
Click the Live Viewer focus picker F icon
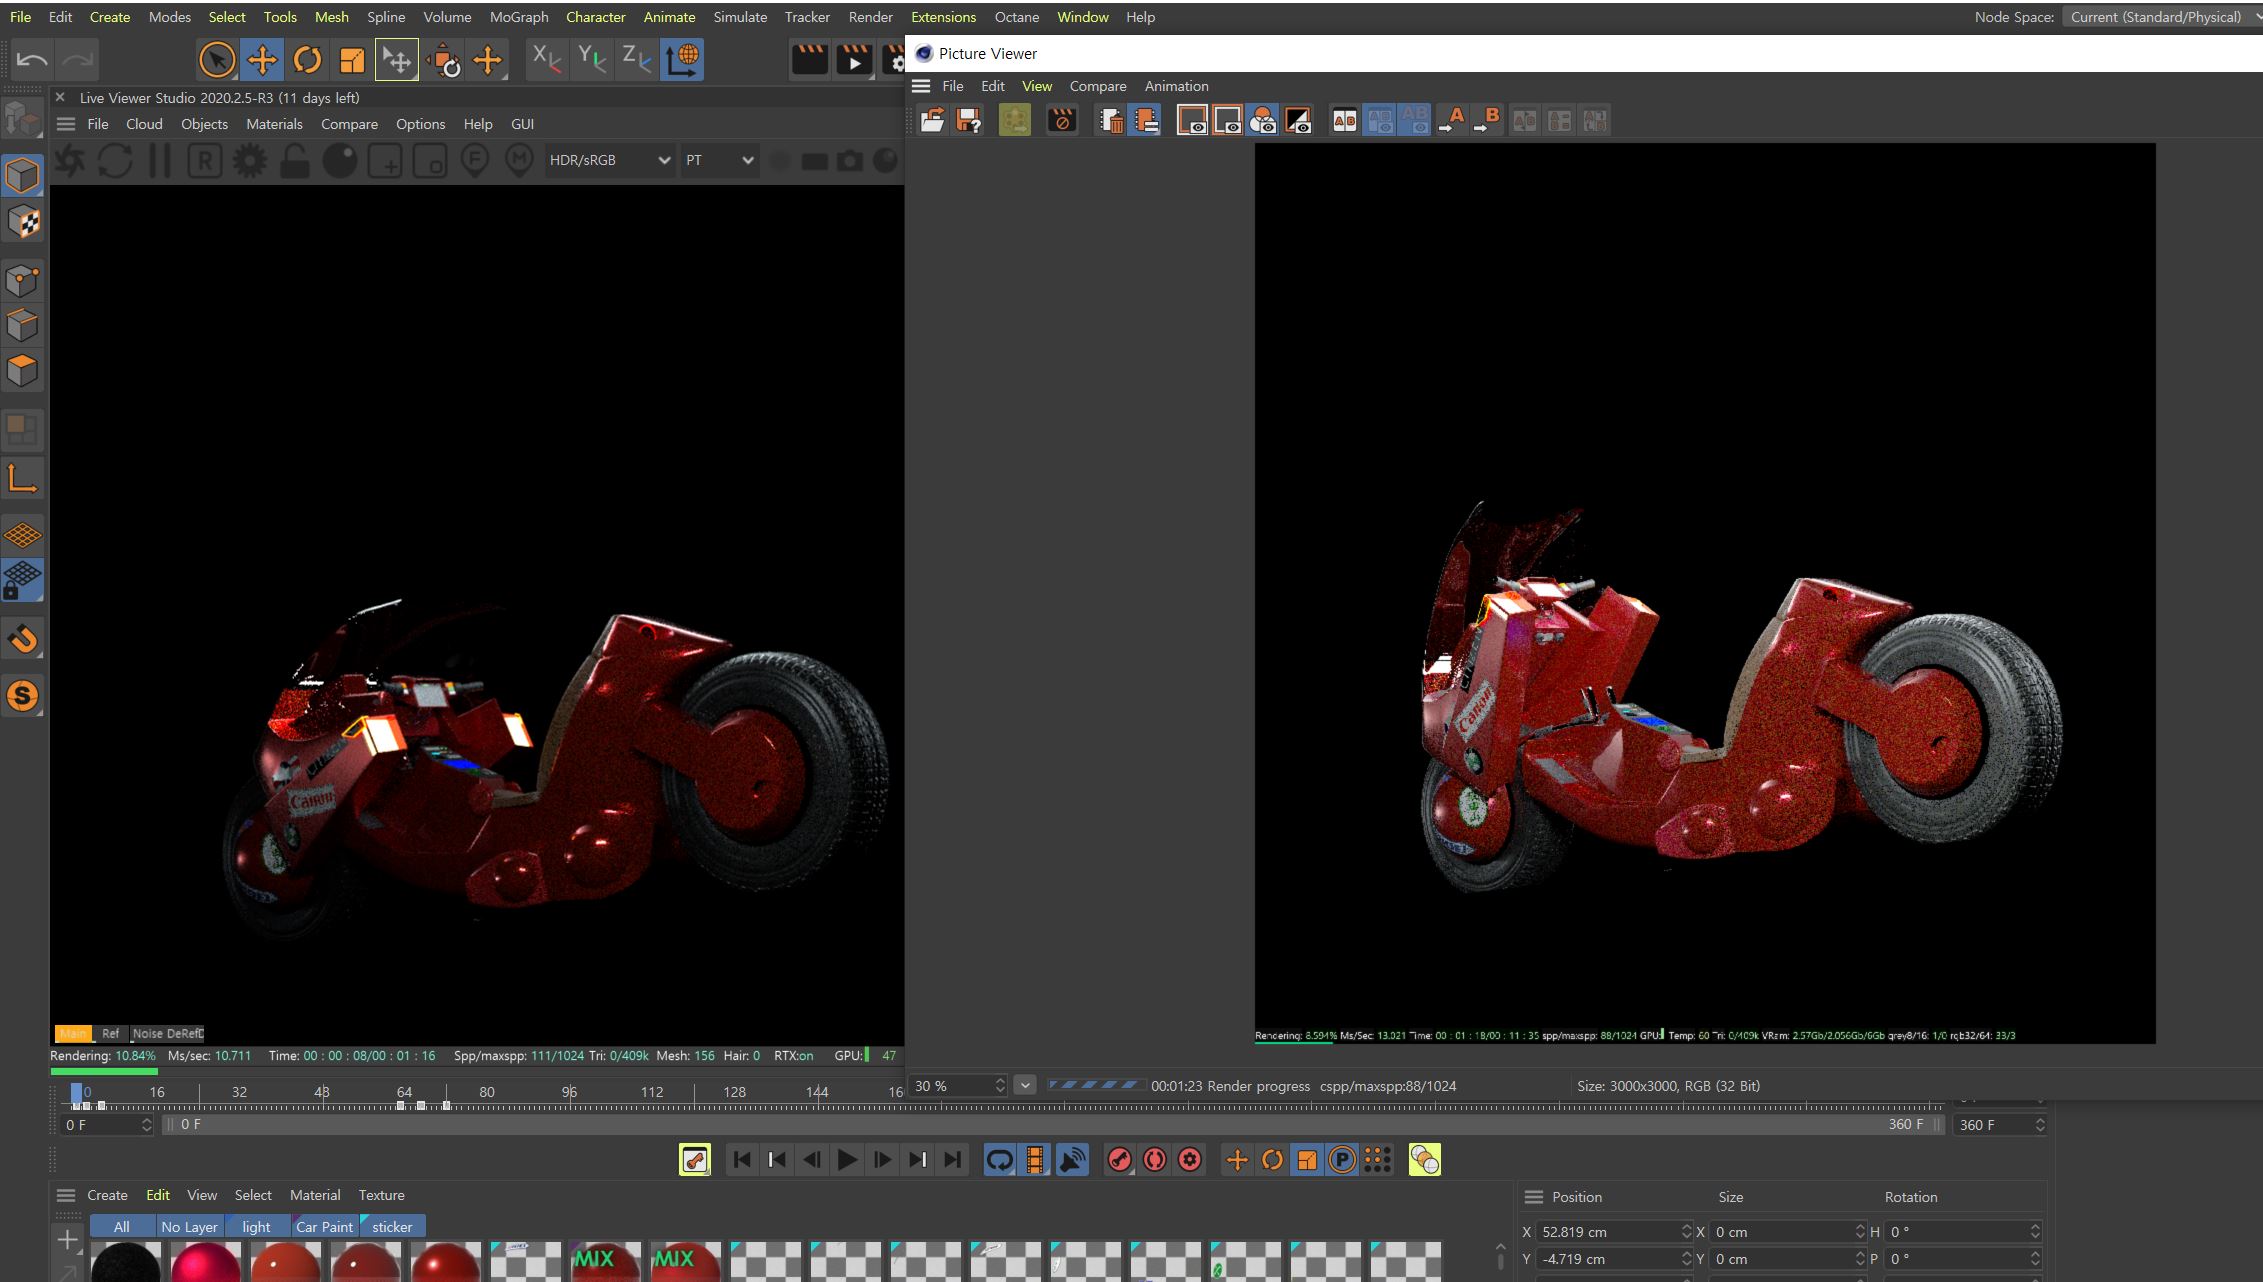click(x=475, y=160)
